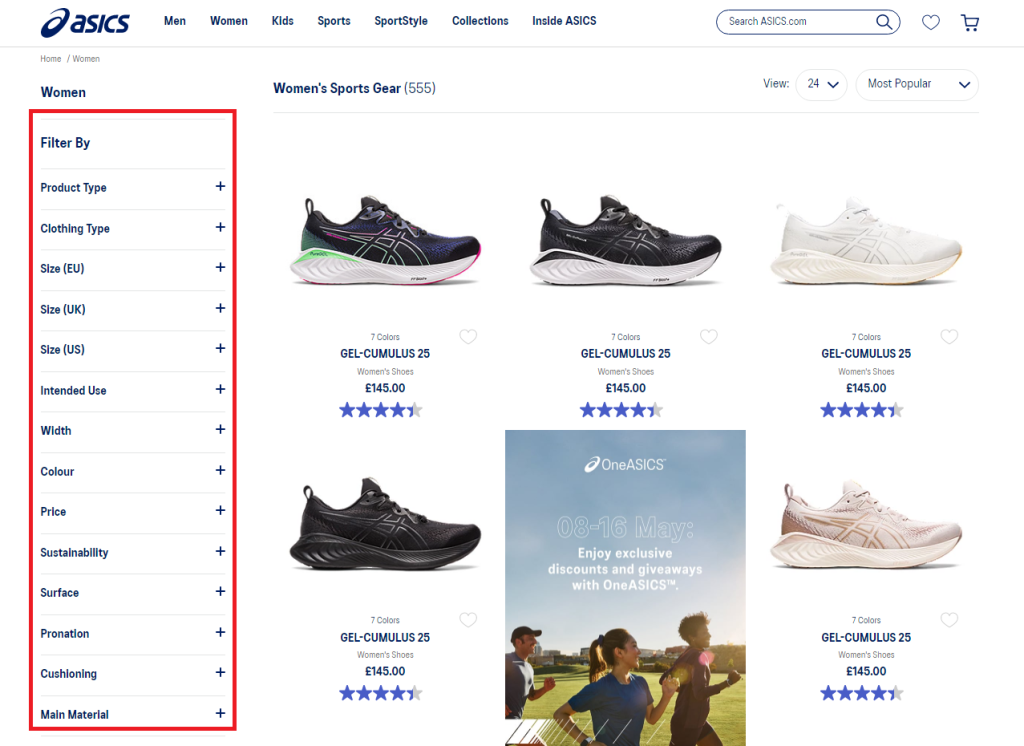Click the ASICS logo

85,23
